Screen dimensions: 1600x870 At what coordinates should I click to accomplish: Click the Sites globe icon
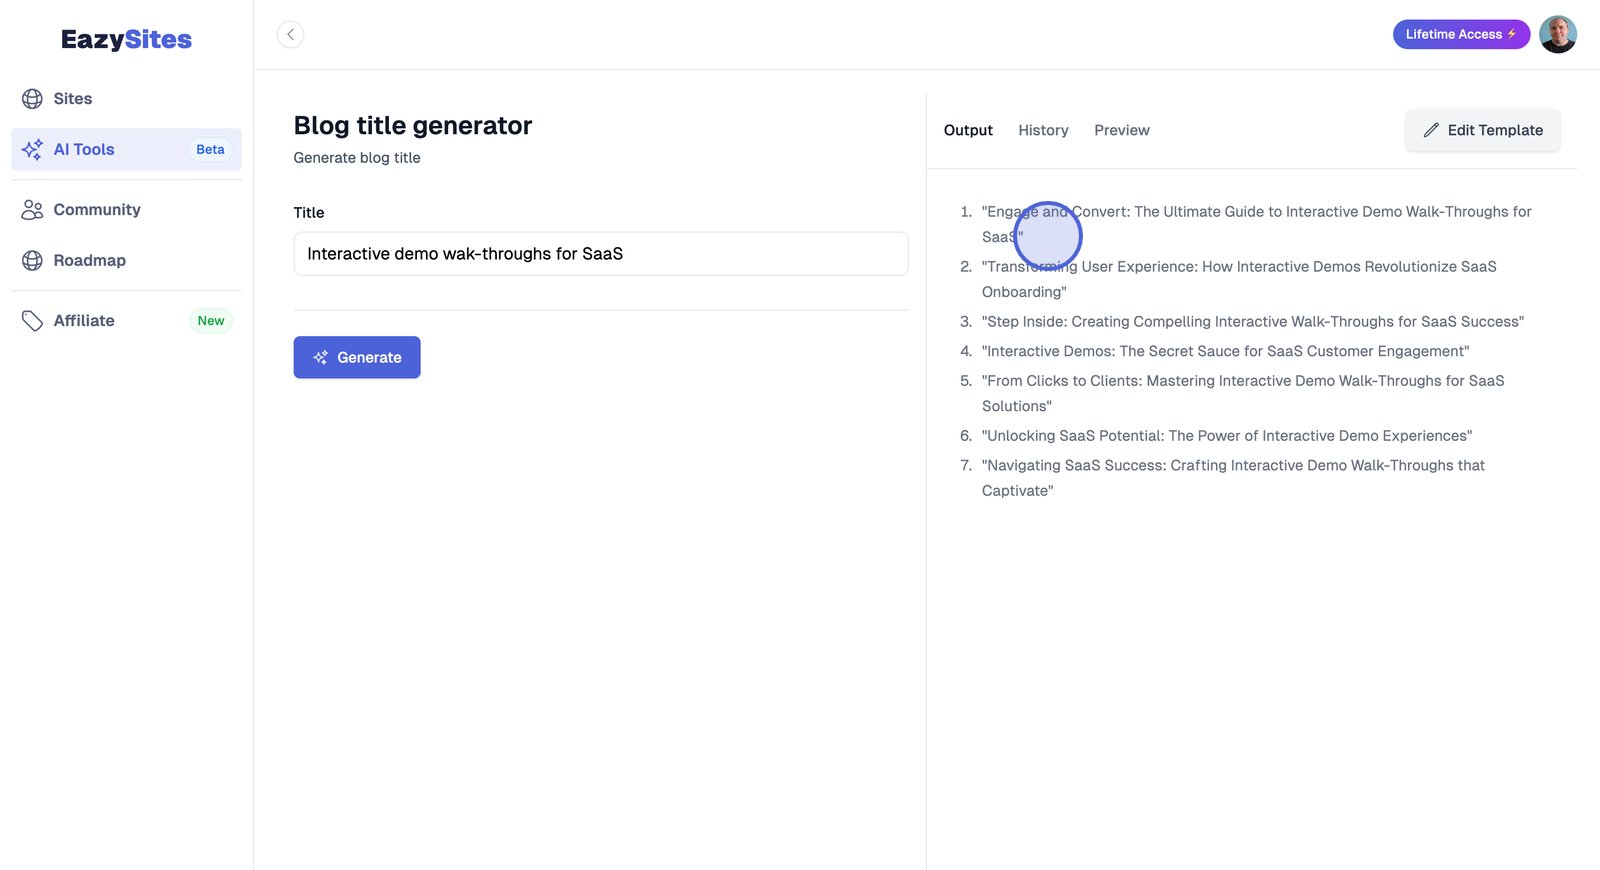click(32, 99)
